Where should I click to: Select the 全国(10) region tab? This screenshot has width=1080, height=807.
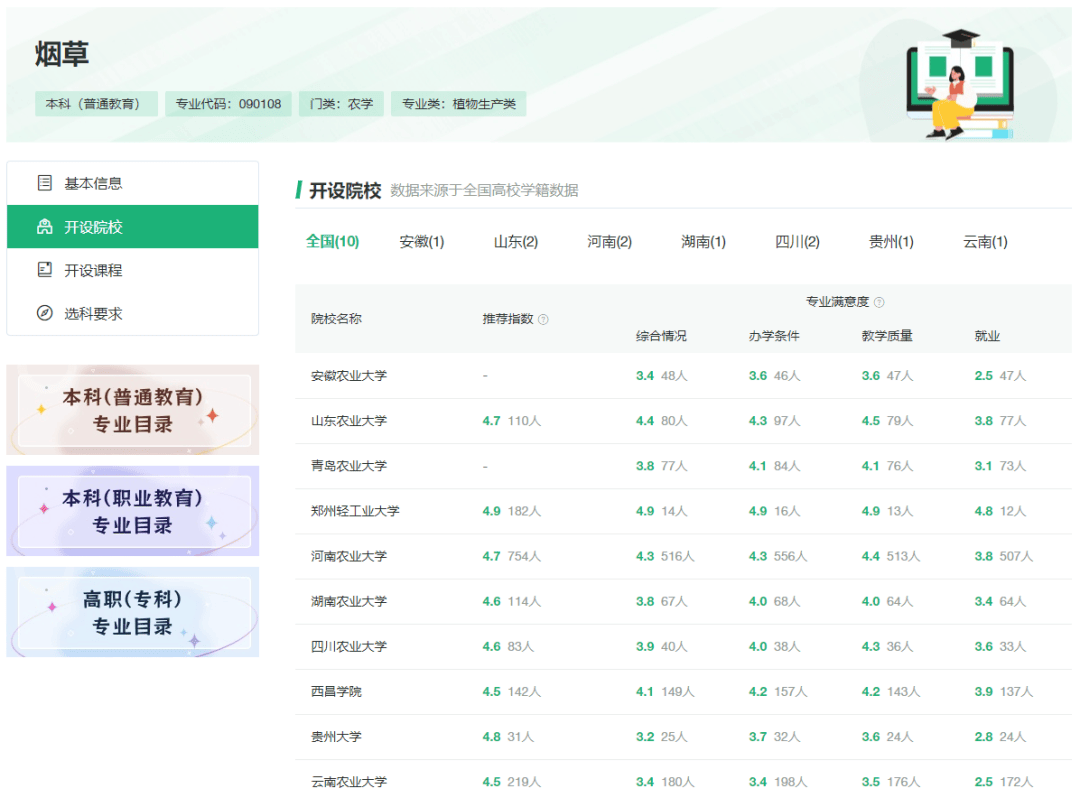click(332, 241)
